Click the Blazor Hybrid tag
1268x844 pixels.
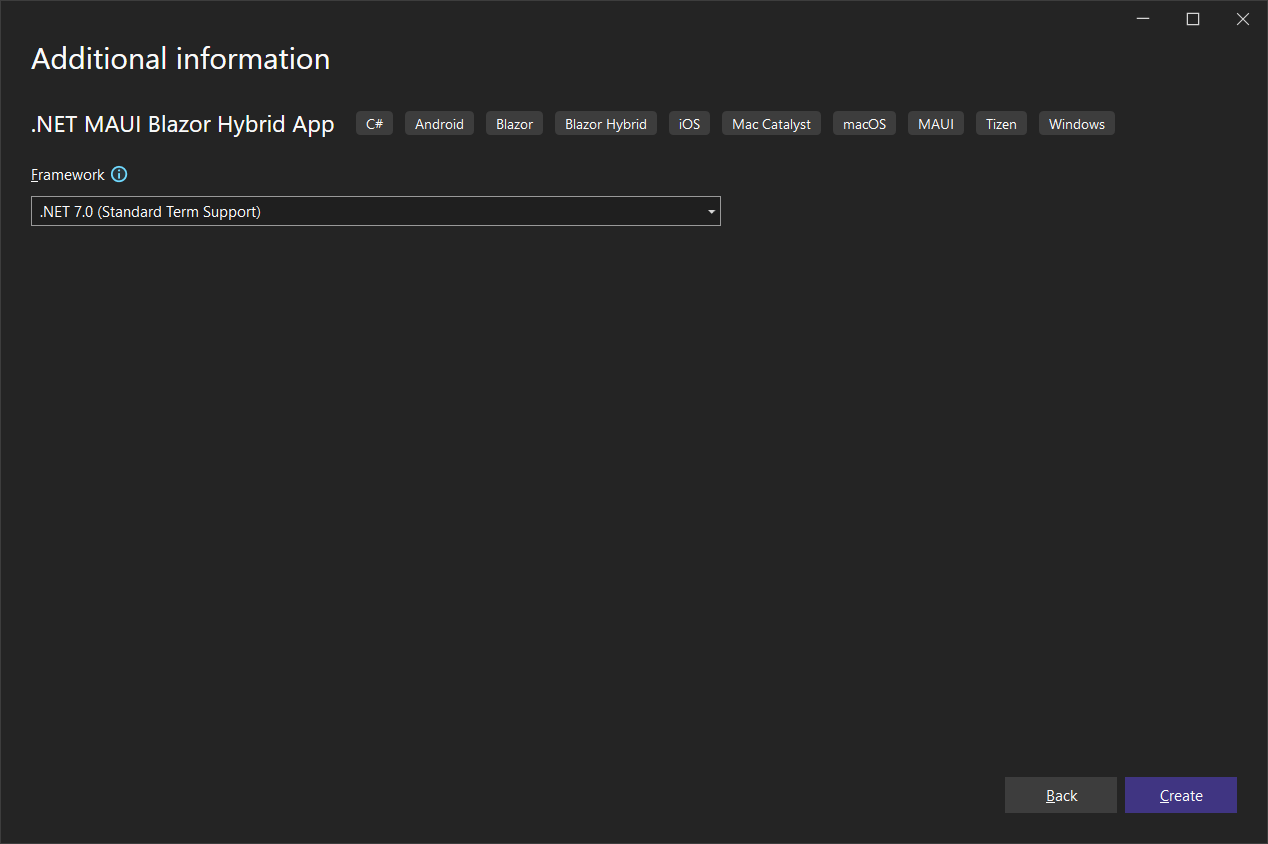click(x=606, y=123)
